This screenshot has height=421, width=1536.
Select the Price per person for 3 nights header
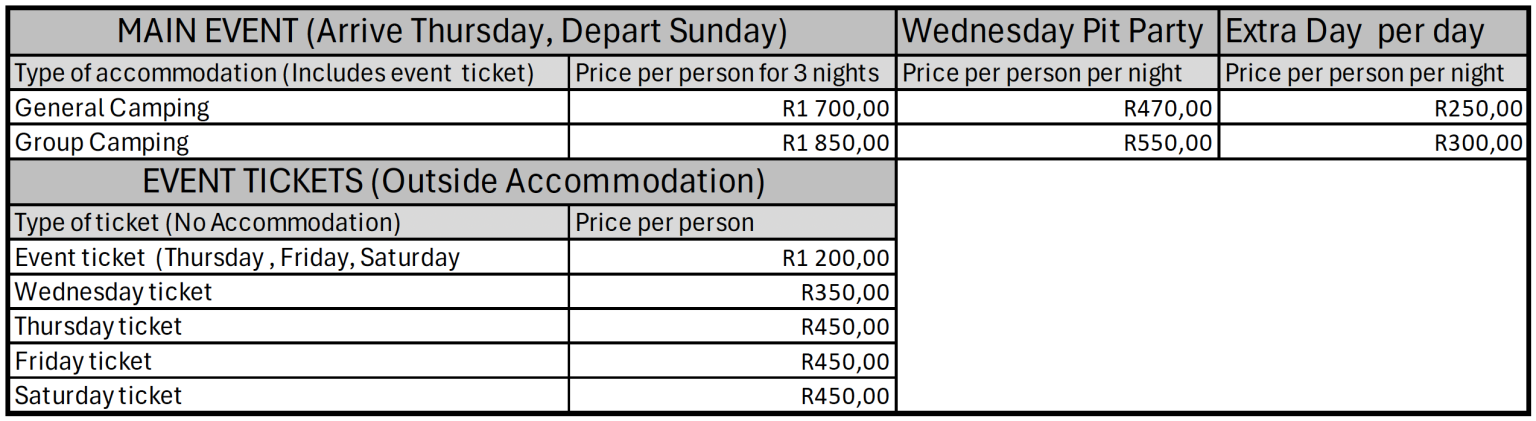tap(726, 73)
